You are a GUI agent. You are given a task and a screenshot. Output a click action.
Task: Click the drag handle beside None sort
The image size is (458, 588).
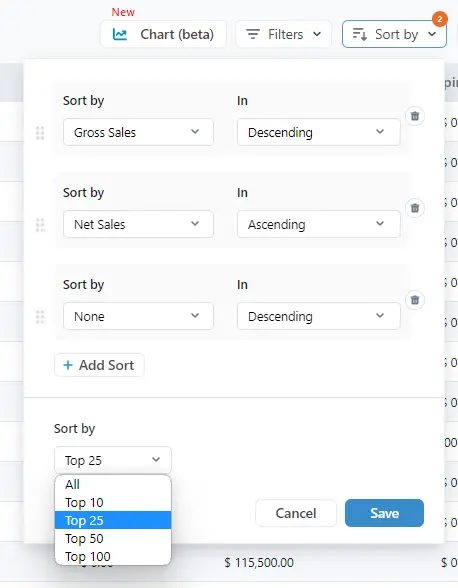pyautogui.click(x=40, y=317)
